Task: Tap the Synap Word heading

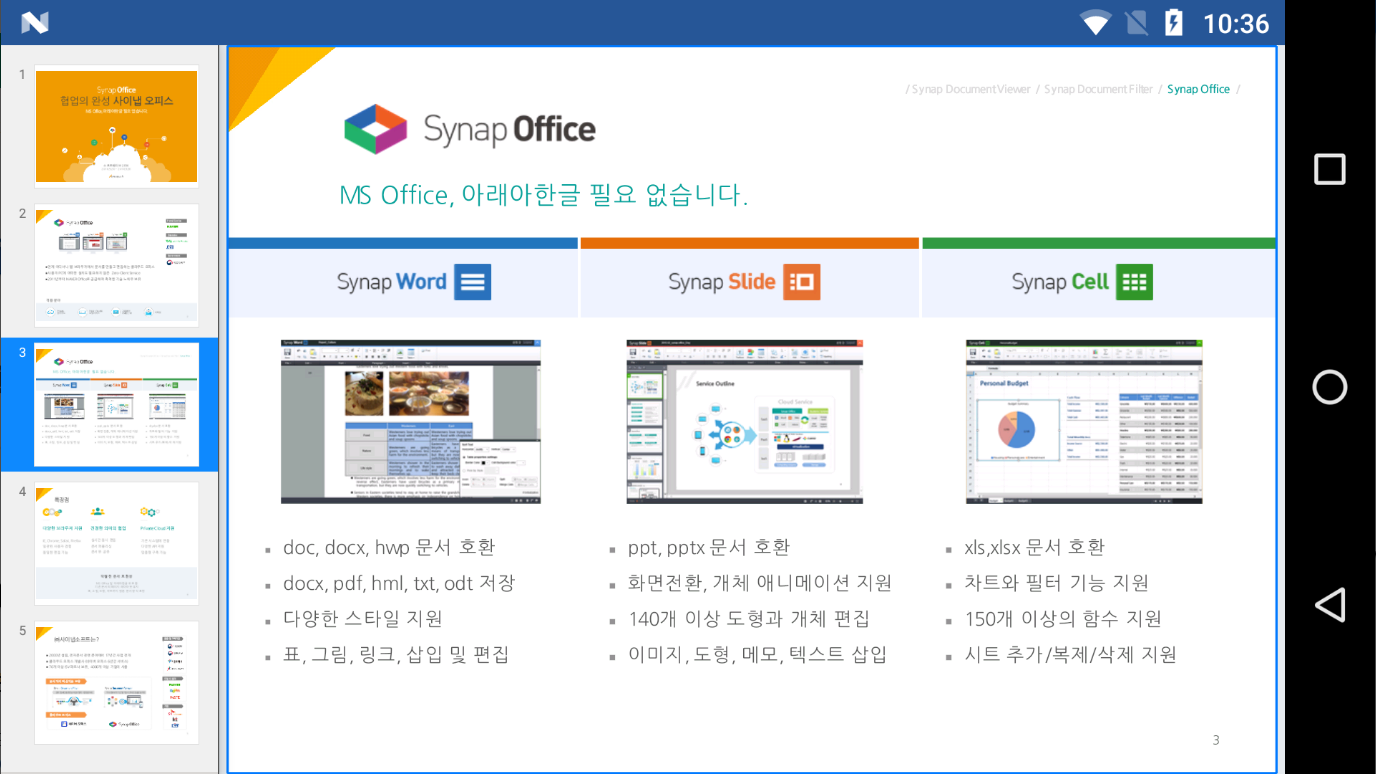Action: point(392,282)
